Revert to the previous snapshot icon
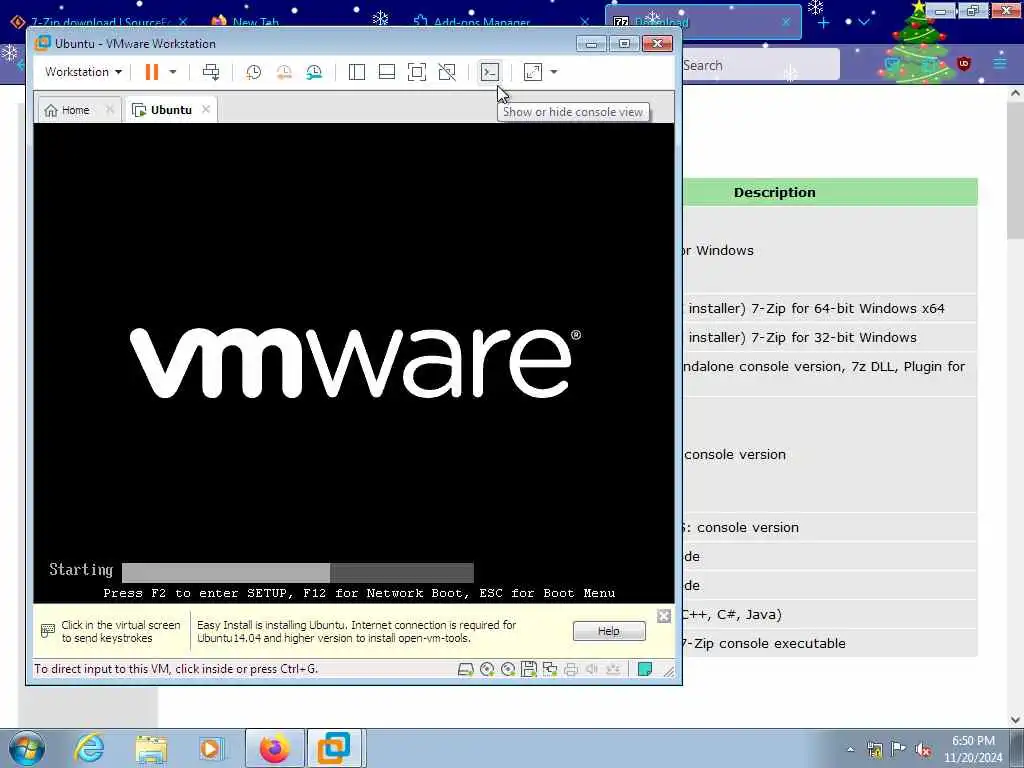Viewport: 1024px width, 768px height. point(284,72)
